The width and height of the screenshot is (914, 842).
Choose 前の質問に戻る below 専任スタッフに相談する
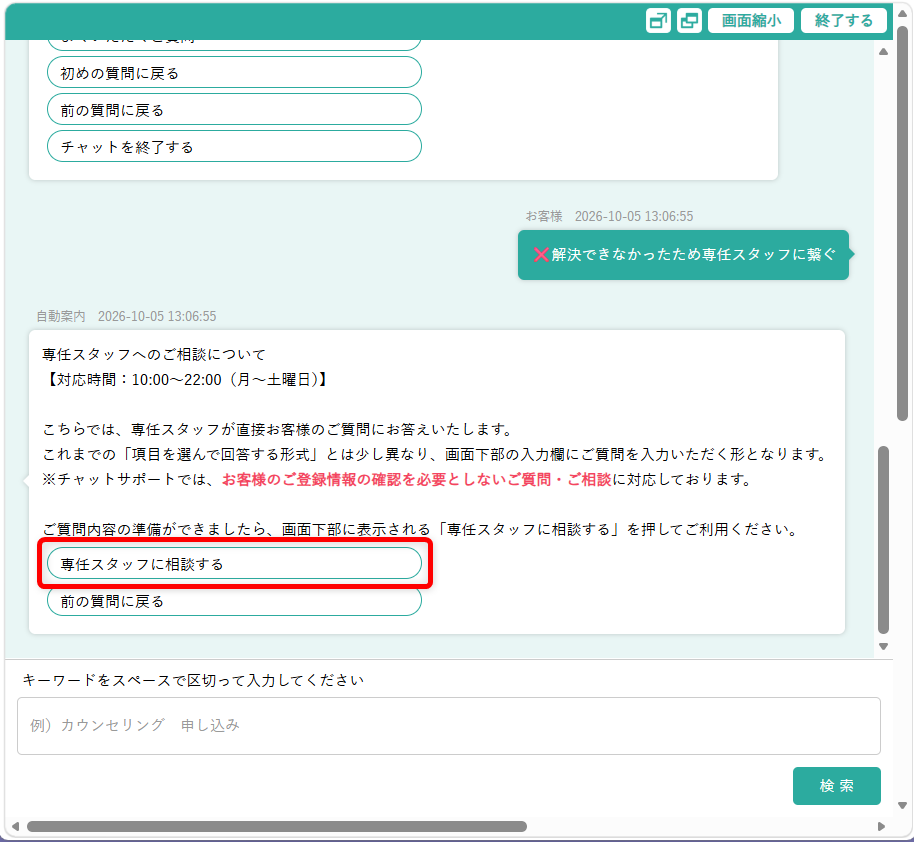234,601
